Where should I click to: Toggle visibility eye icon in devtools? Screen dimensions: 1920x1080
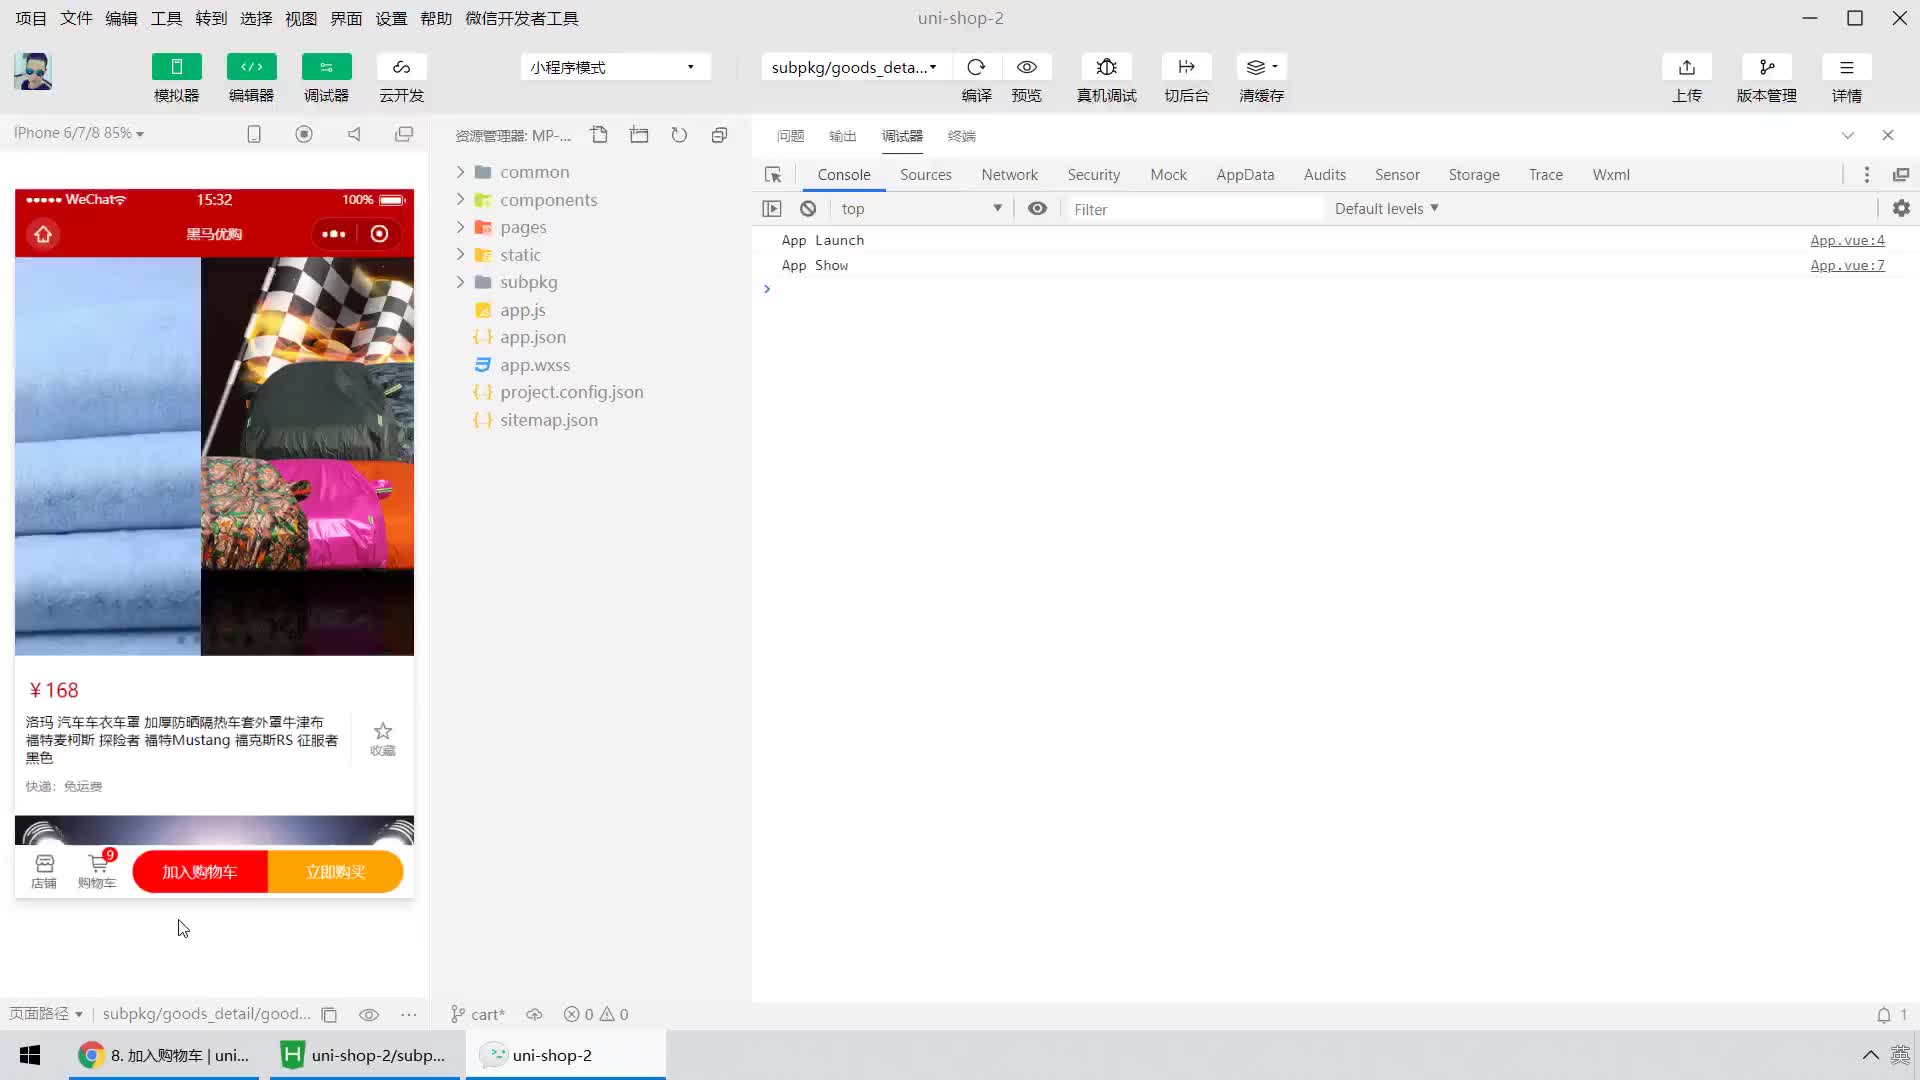tap(1038, 208)
